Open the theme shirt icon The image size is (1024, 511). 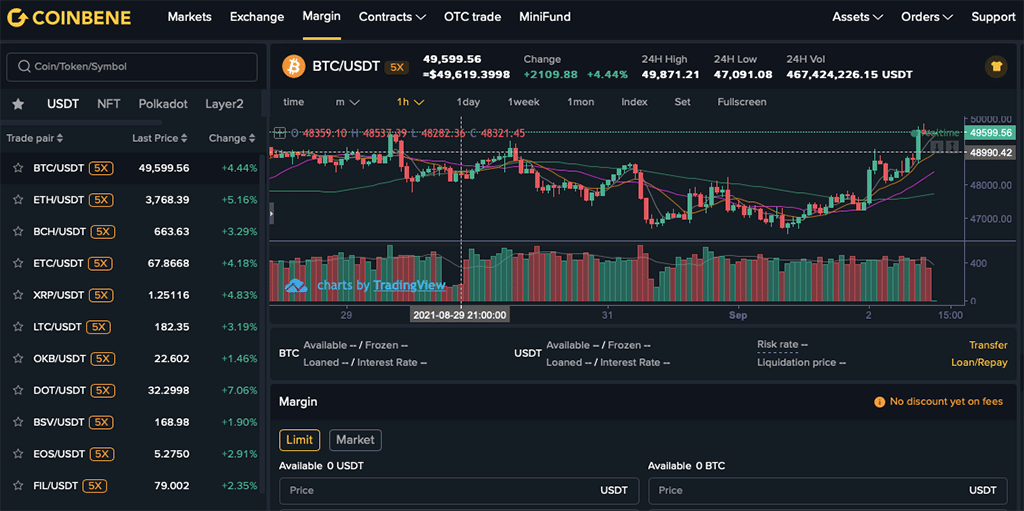(996, 67)
